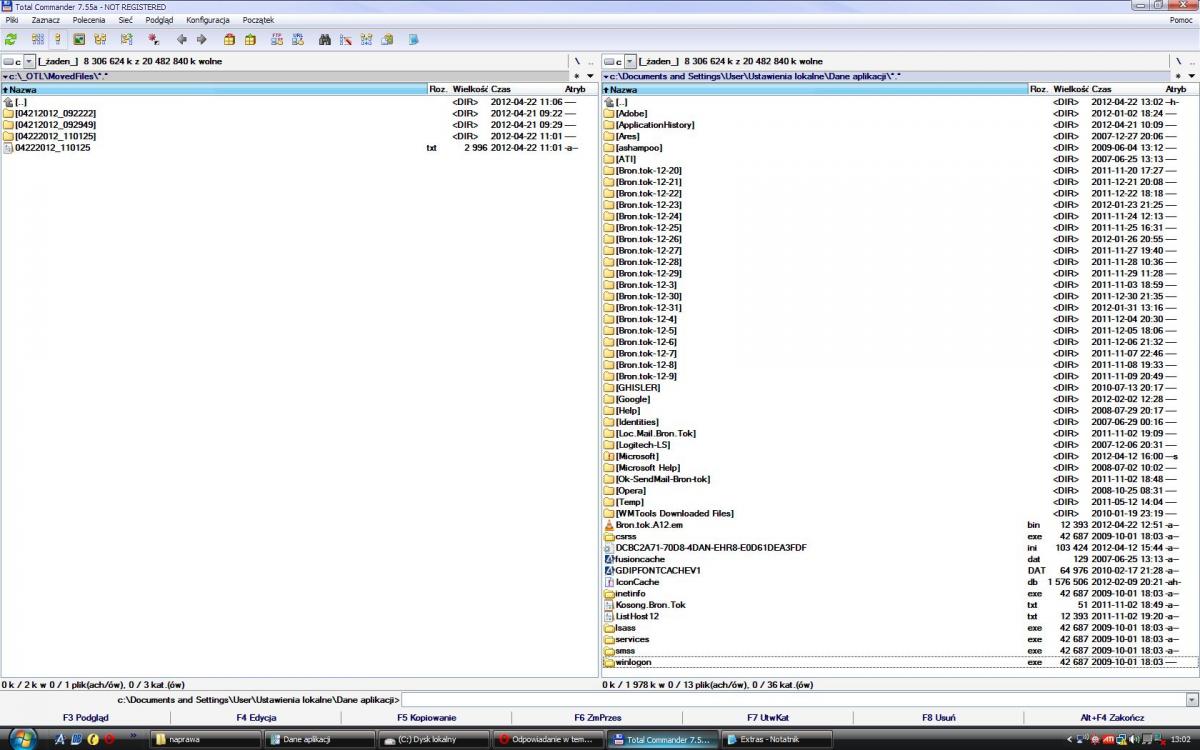
Task: Go to root in the left panel
Action: [576, 61]
